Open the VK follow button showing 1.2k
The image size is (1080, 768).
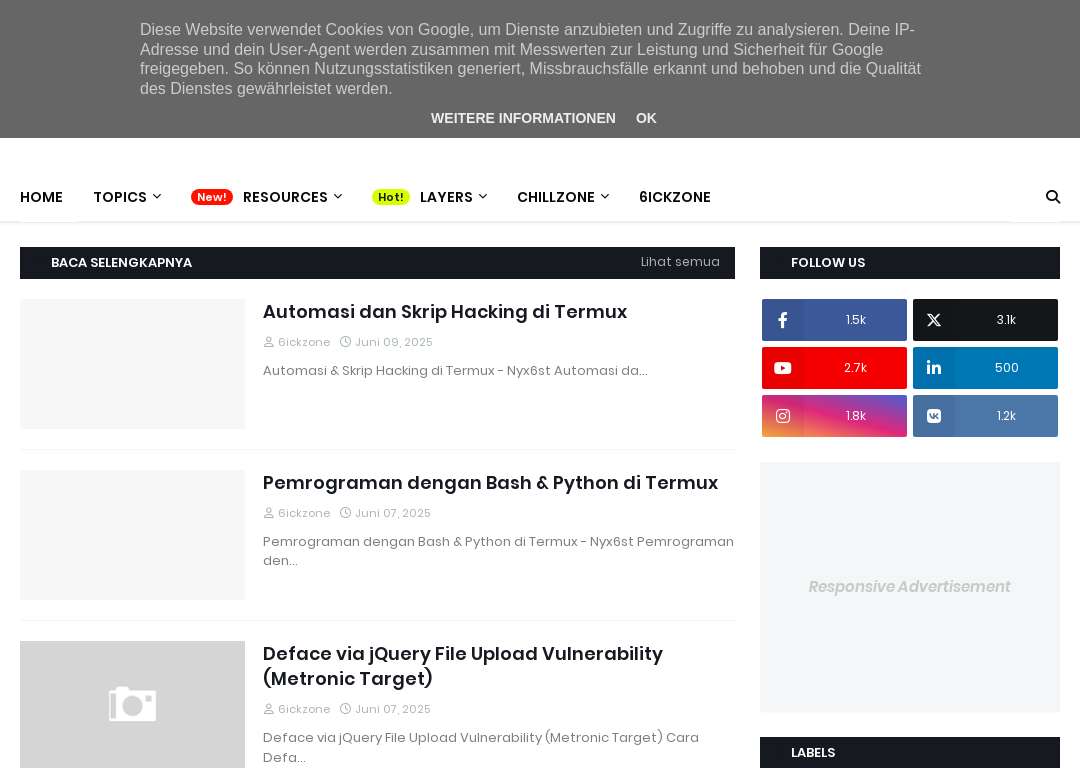[985, 416]
